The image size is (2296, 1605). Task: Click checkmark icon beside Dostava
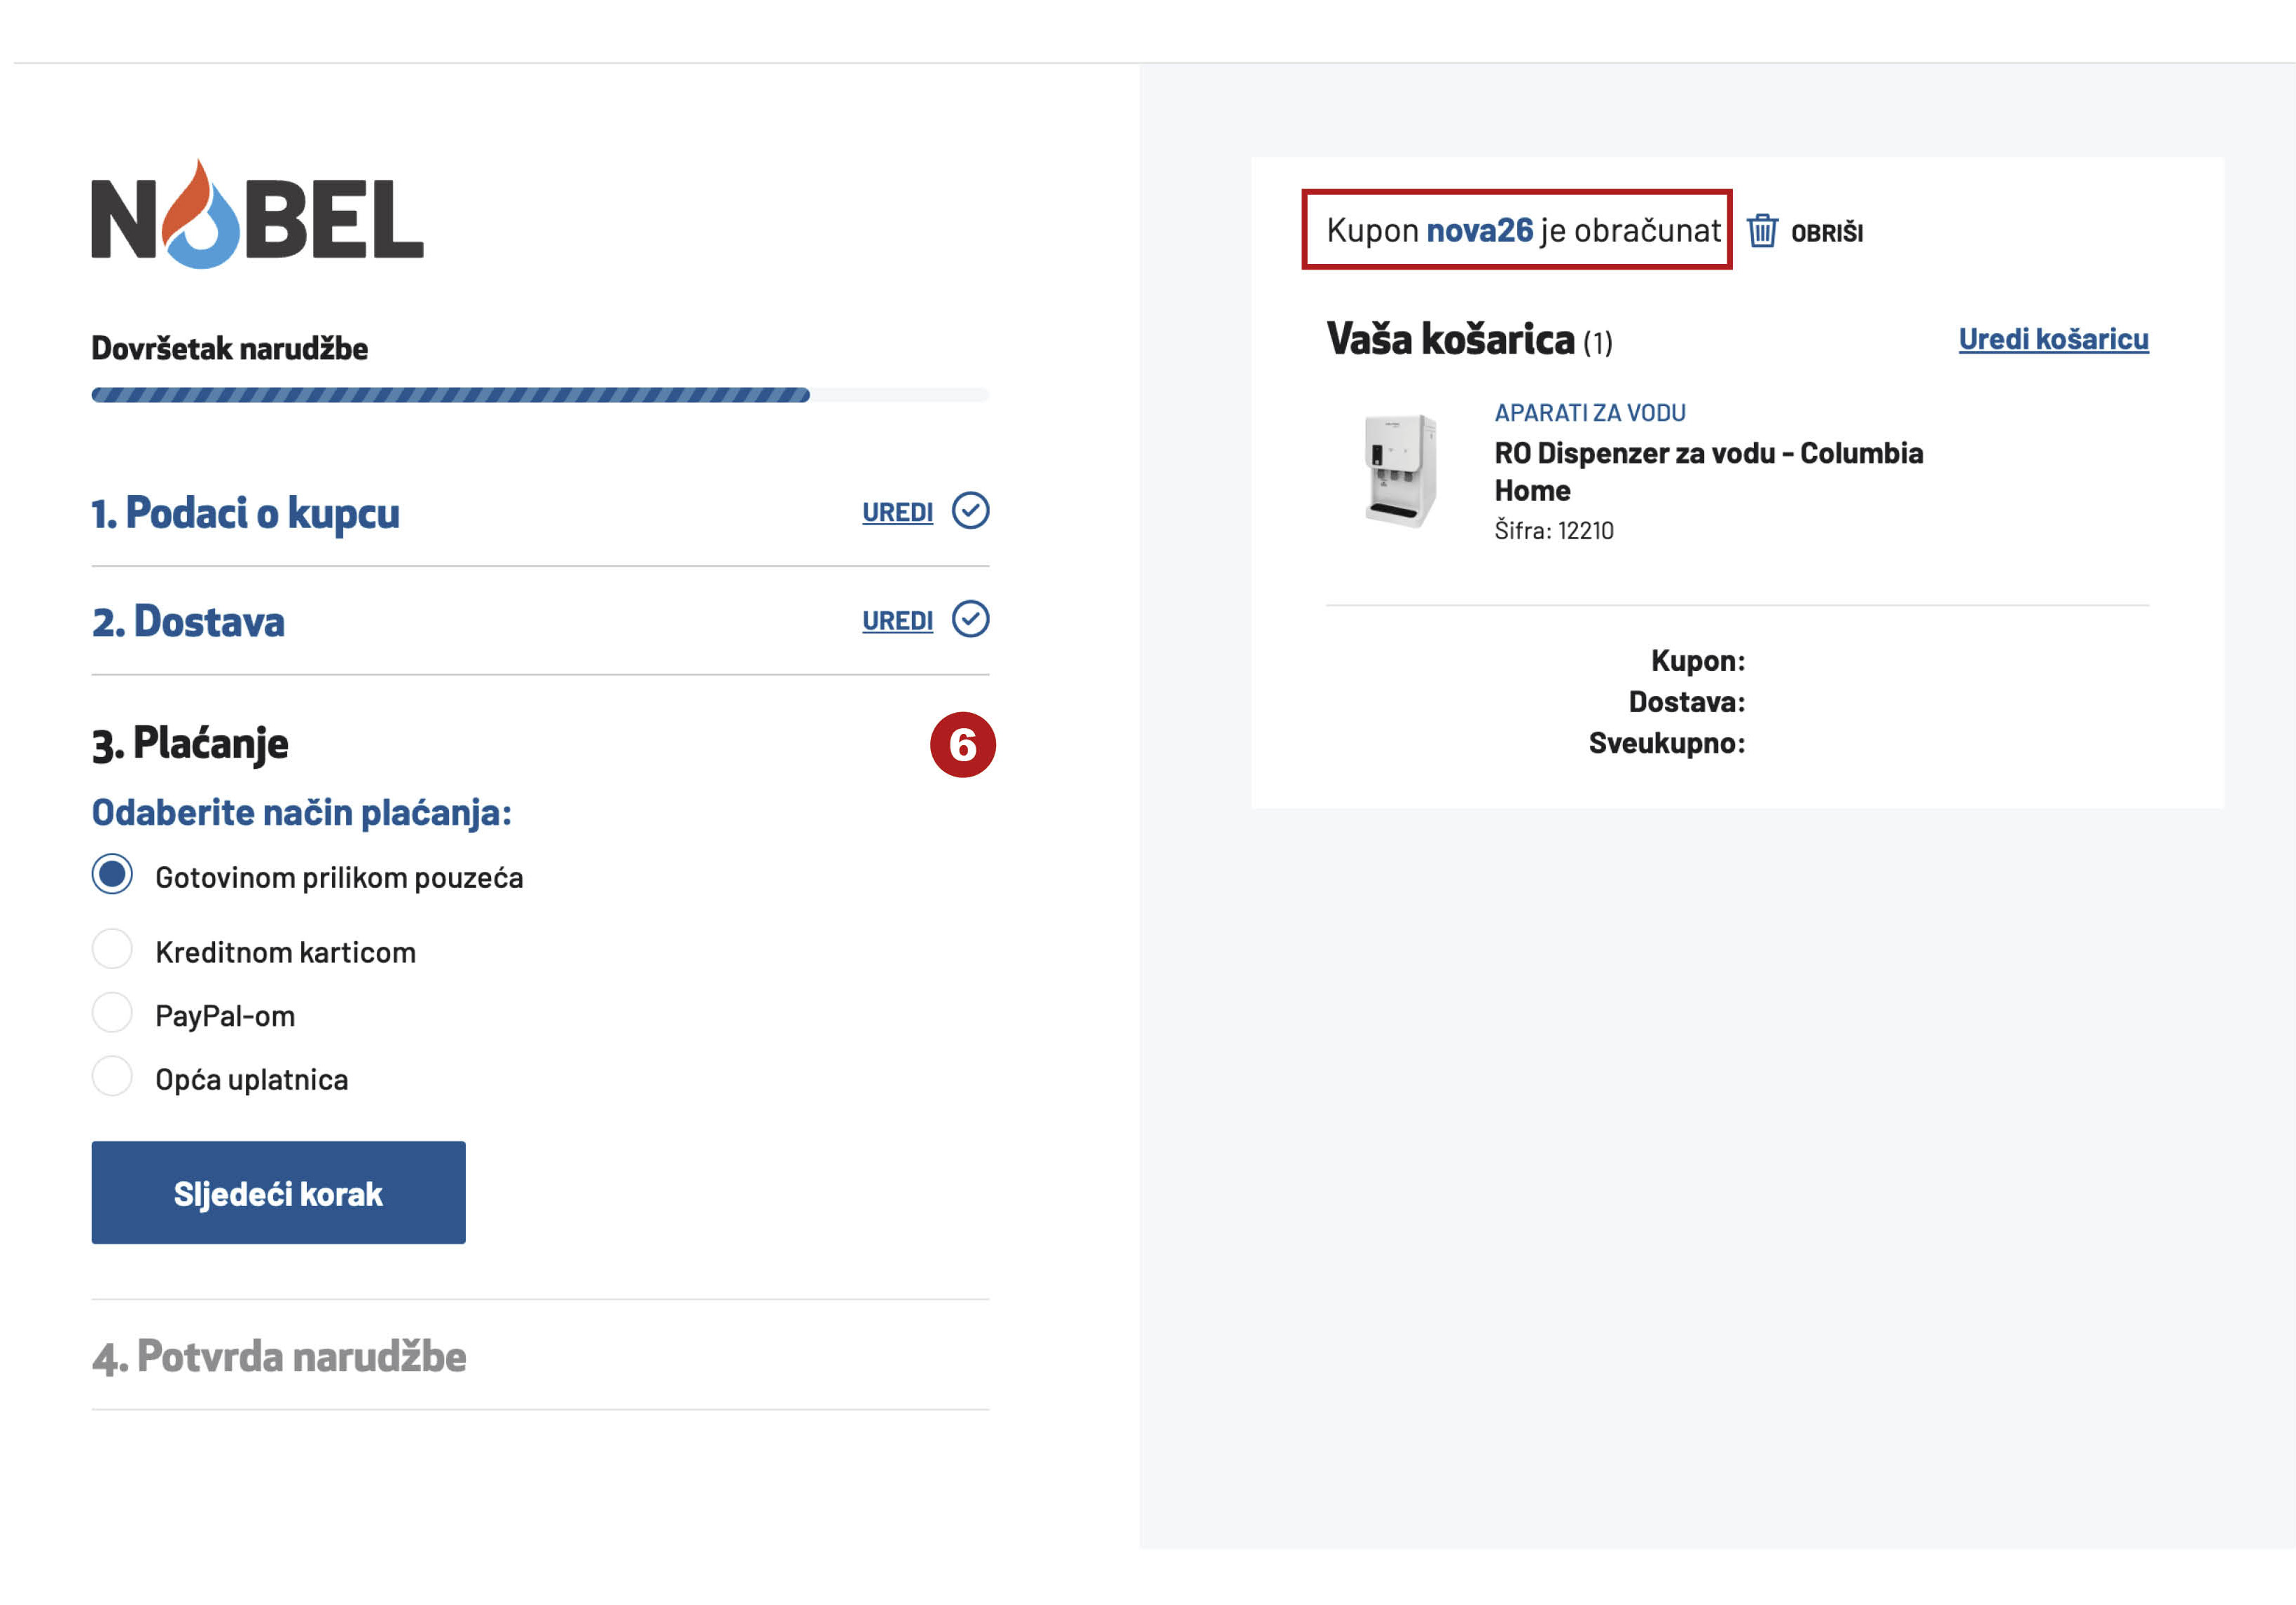[x=970, y=619]
